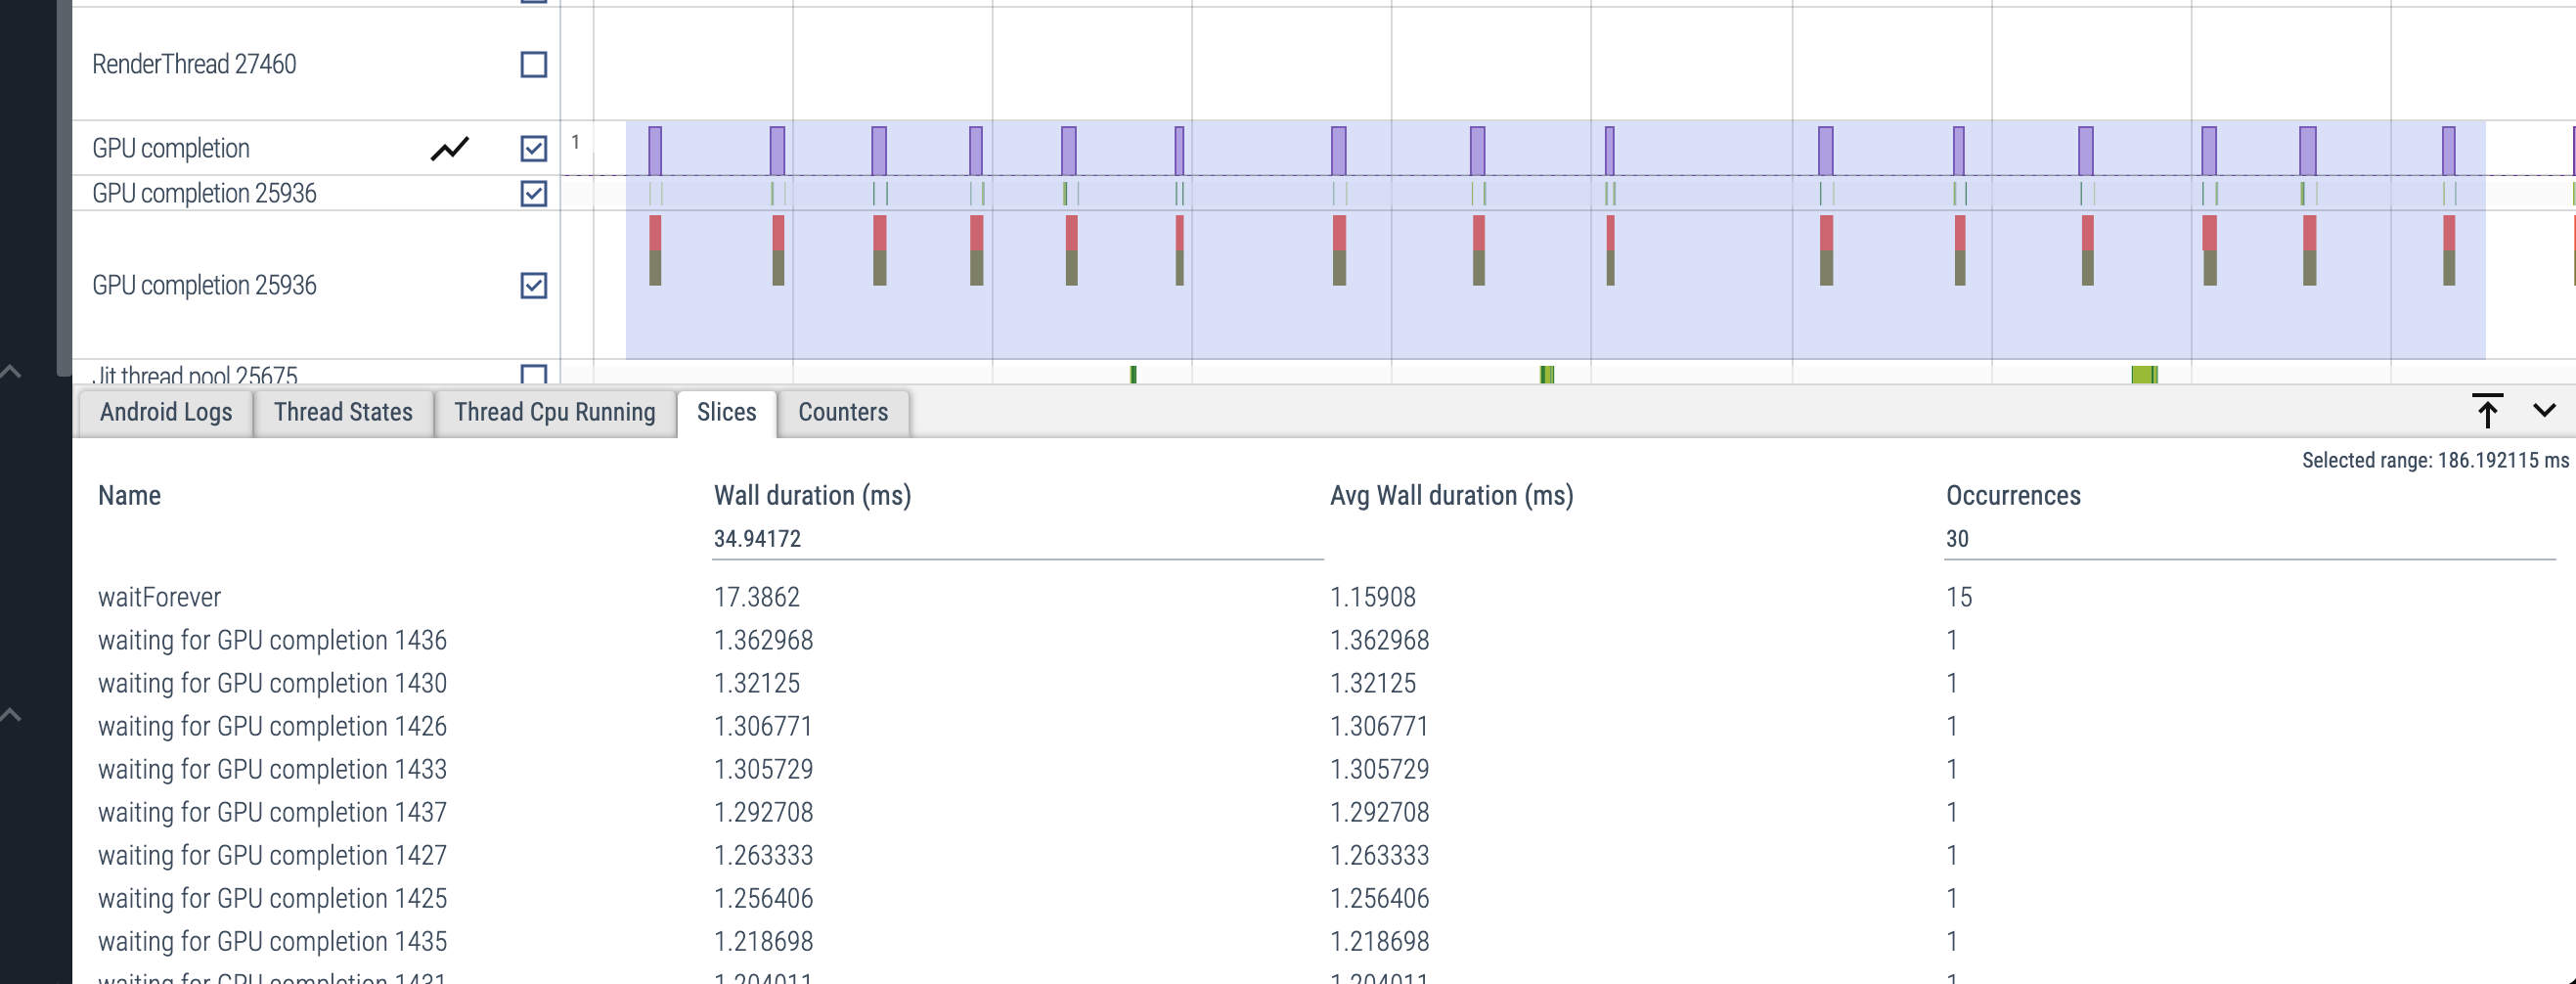Expand sidebar section with upper caret icon
The height and width of the screenshot is (984, 2576).
click(11, 371)
